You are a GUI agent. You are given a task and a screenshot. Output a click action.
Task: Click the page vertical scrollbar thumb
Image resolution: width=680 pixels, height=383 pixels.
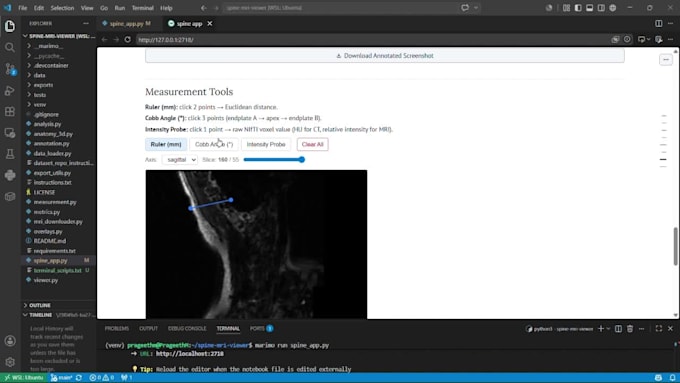point(675,246)
